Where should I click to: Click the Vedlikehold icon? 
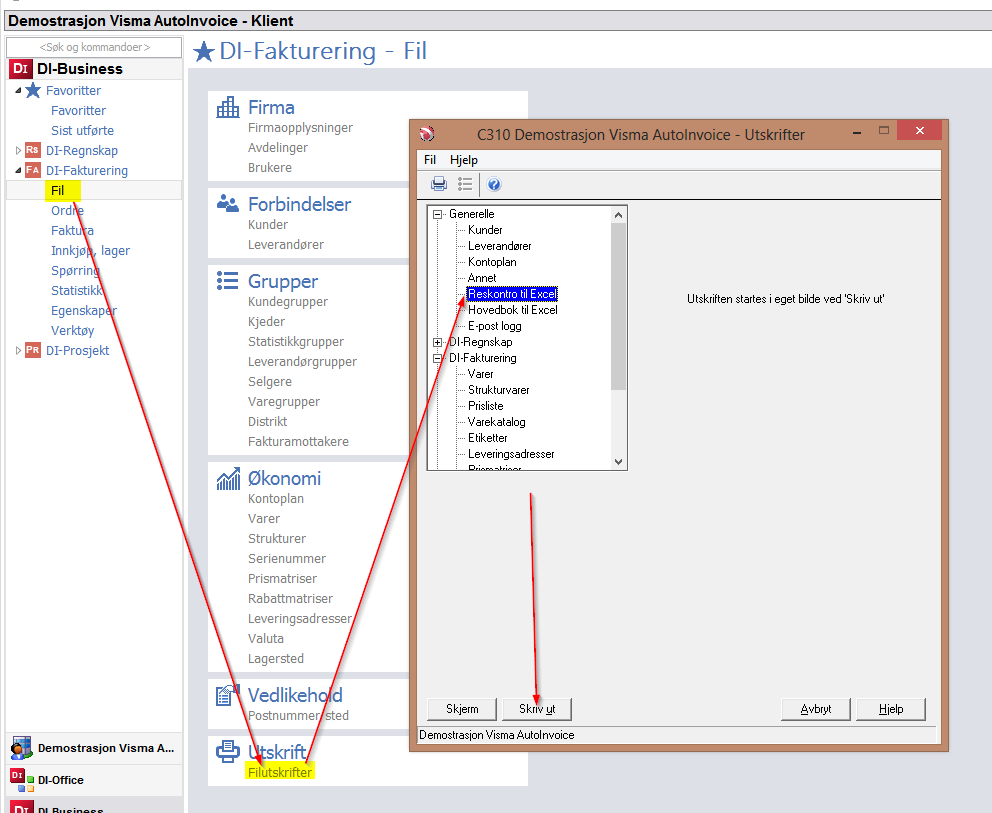228,695
